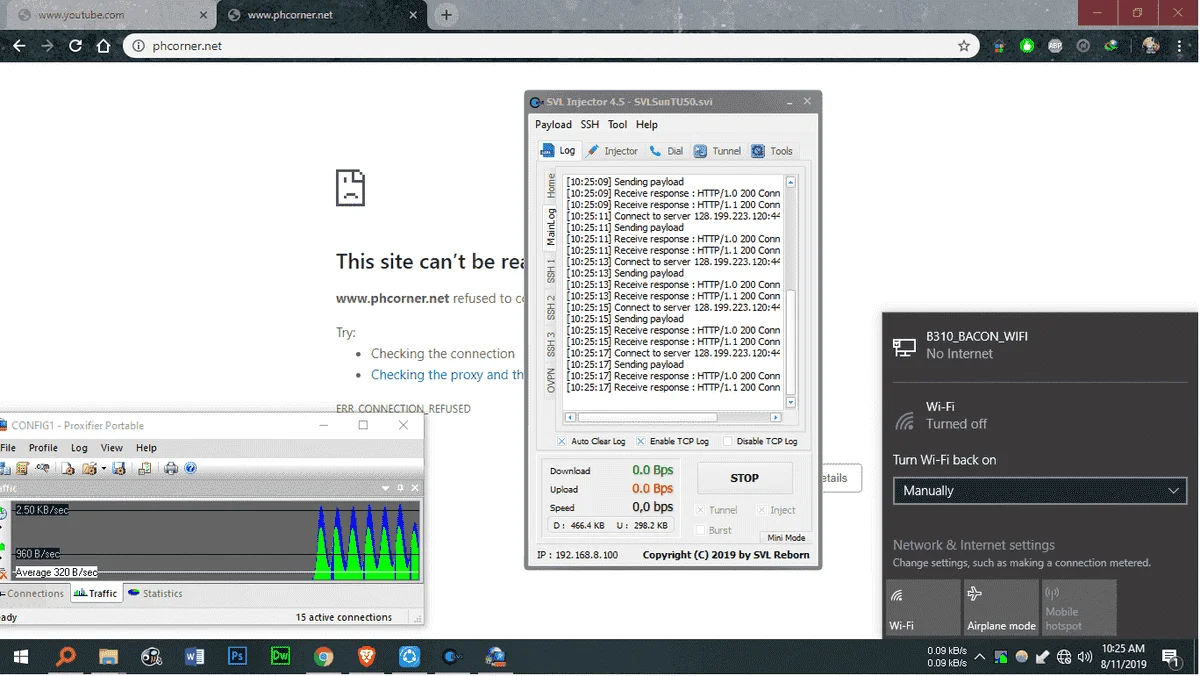Open the Windows Start menu

click(21, 657)
